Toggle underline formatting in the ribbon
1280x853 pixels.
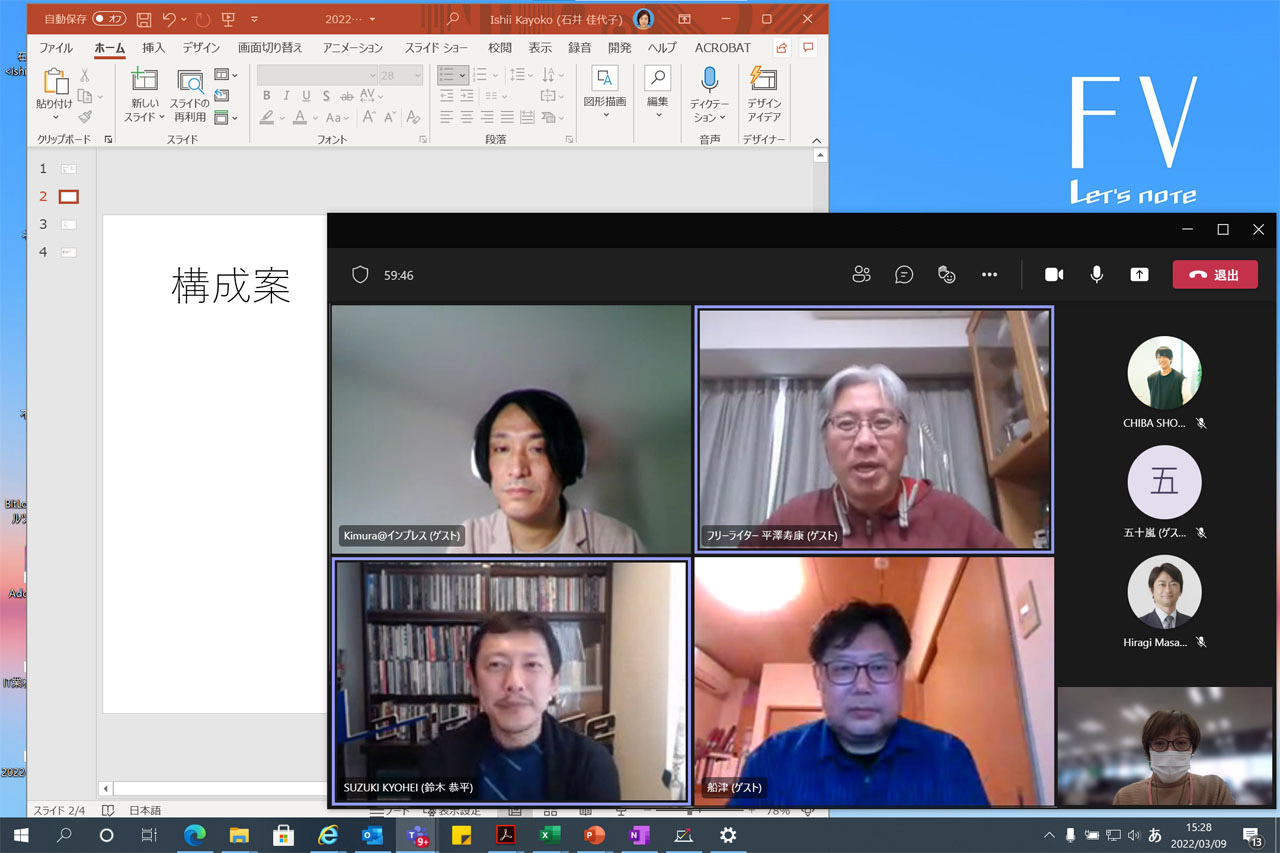304,96
